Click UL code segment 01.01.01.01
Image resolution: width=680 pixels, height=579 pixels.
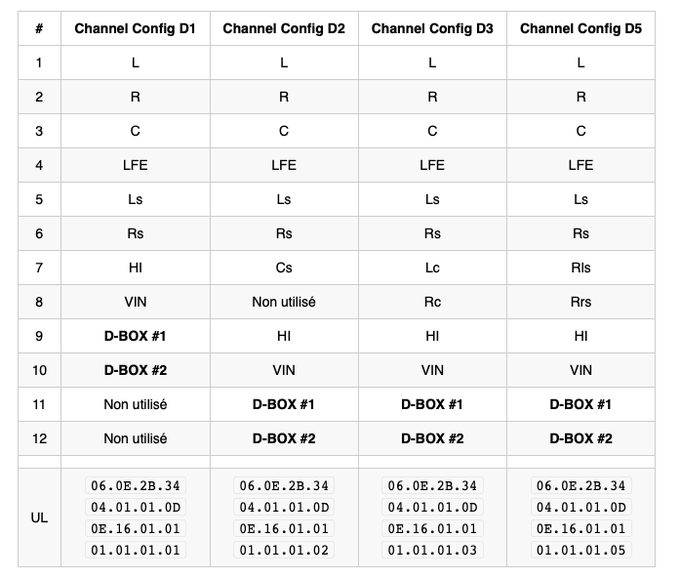[135, 550]
